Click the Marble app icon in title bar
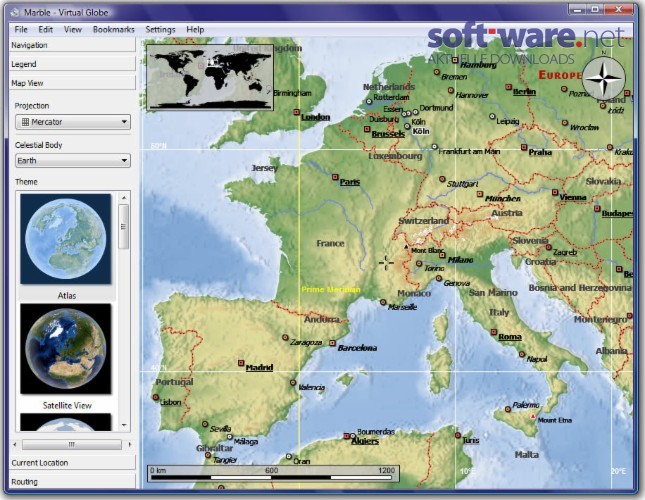 point(15,12)
